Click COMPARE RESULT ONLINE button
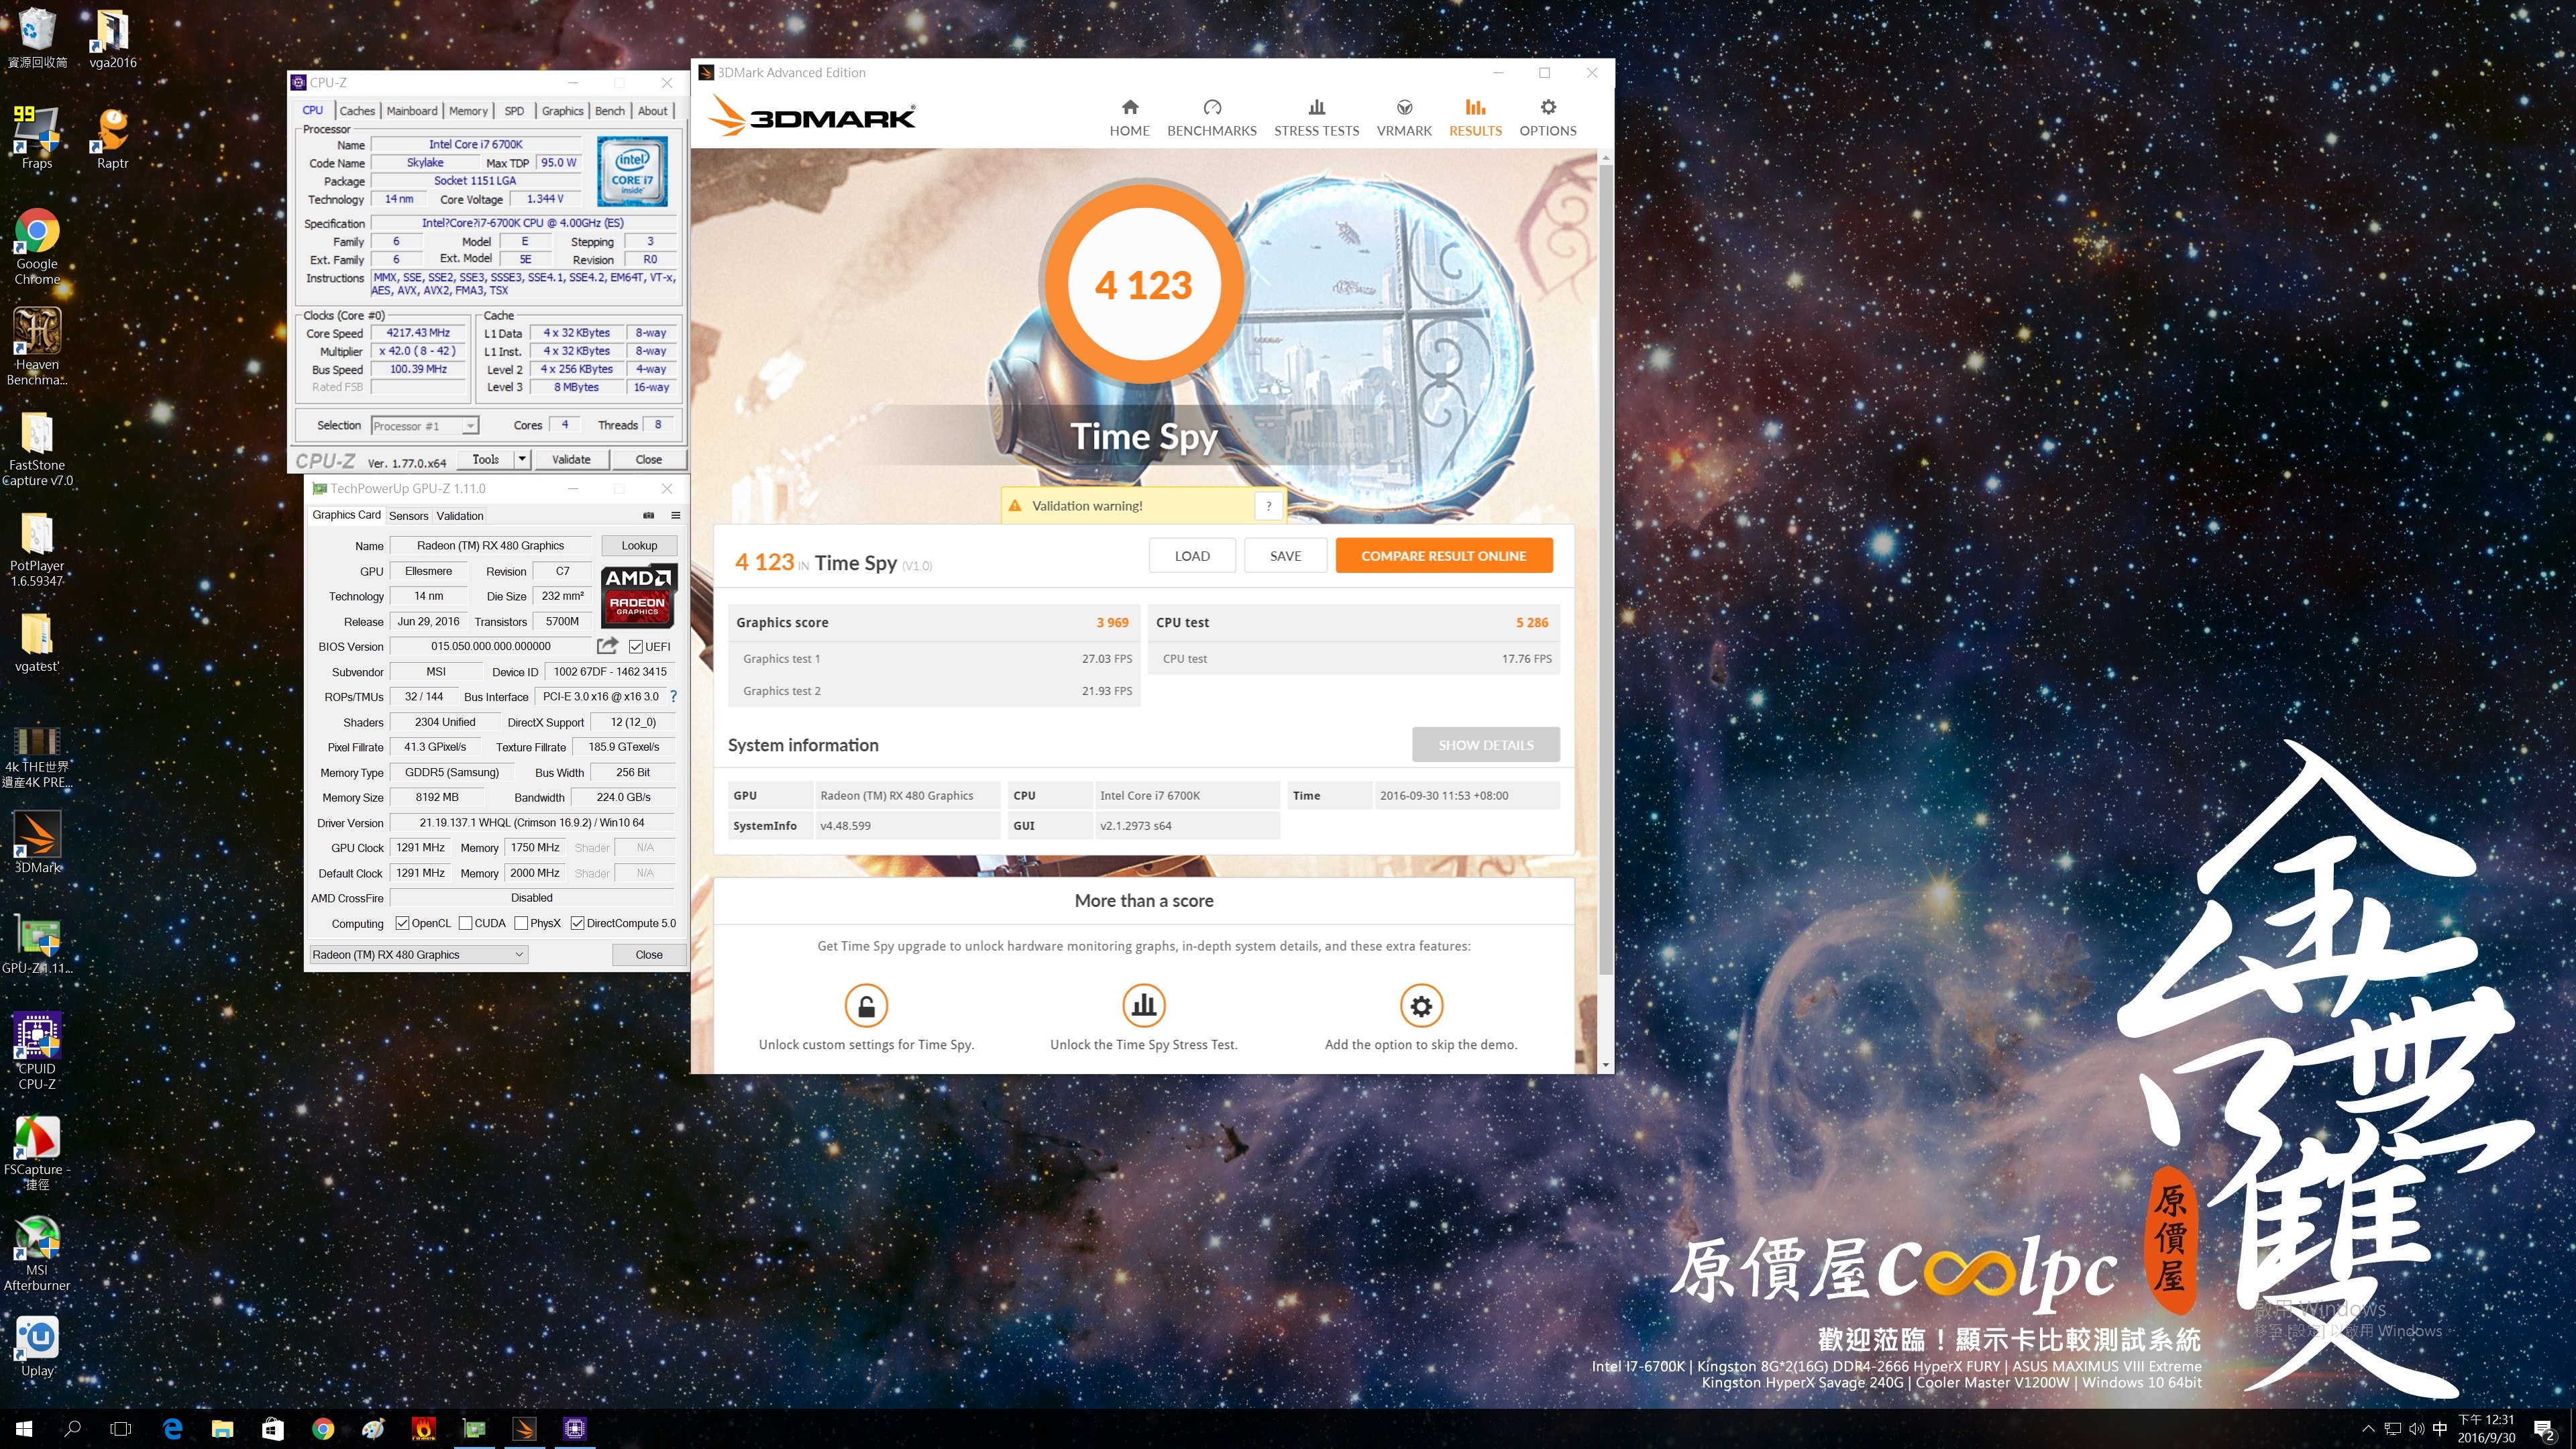 [x=1444, y=556]
